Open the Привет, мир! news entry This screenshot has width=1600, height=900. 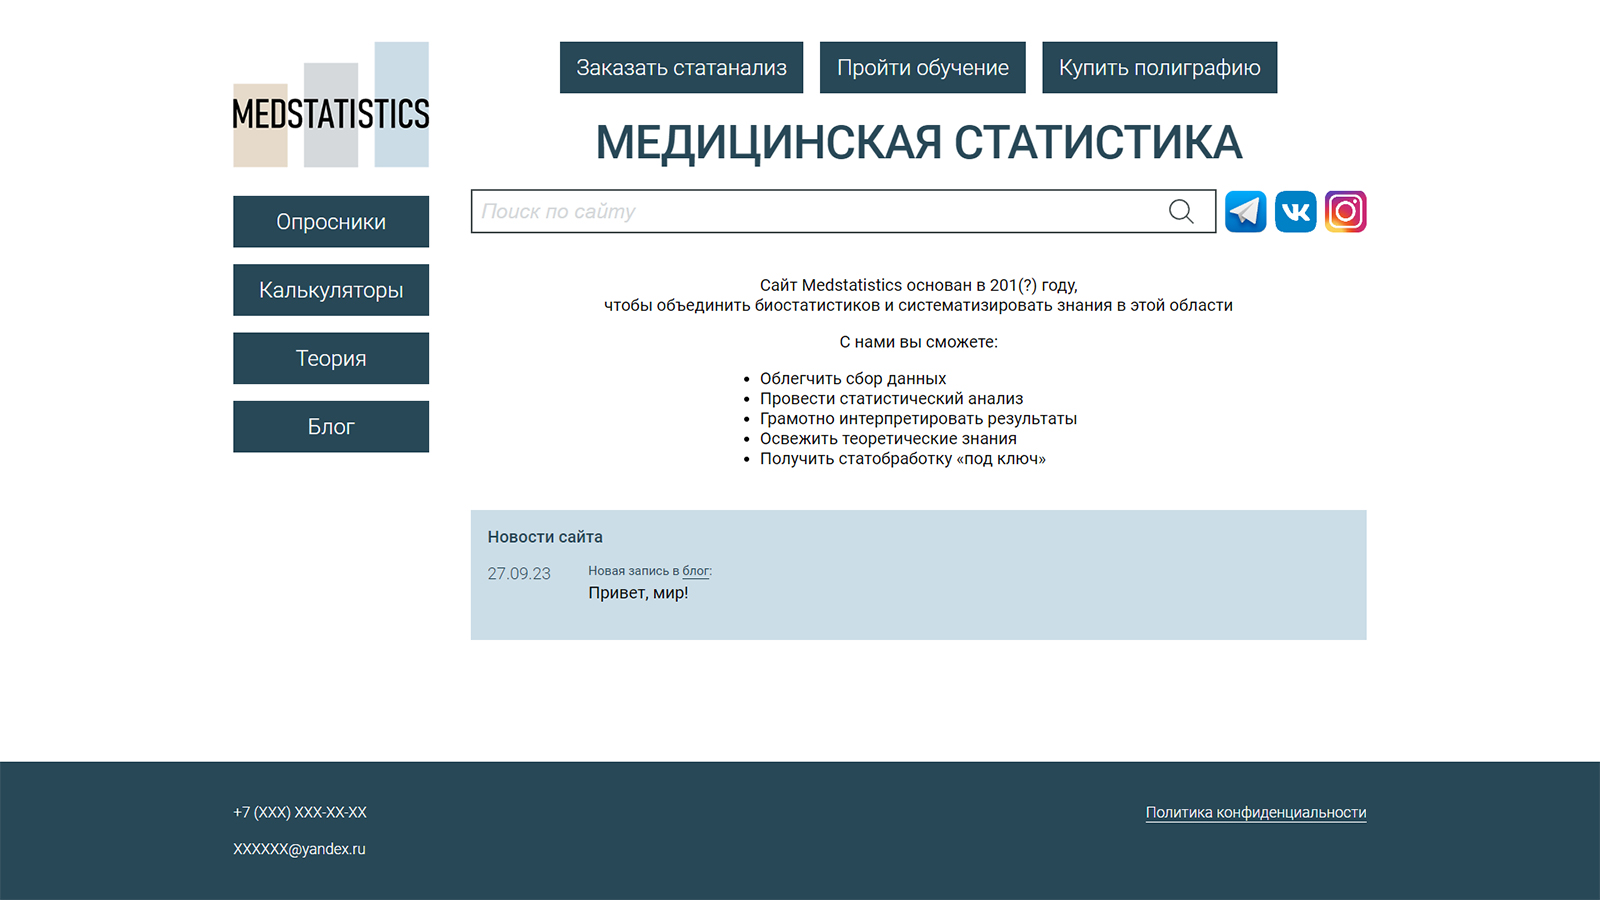pos(638,593)
